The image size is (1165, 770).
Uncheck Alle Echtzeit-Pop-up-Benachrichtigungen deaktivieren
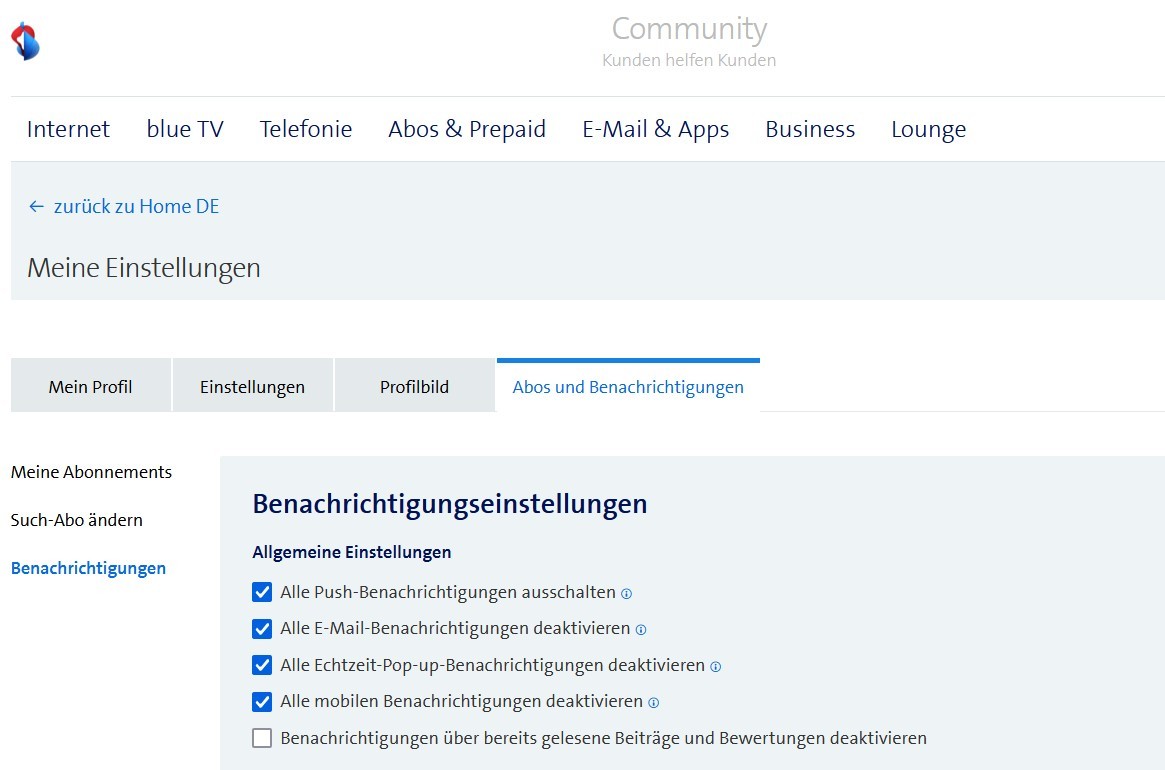click(262, 665)
